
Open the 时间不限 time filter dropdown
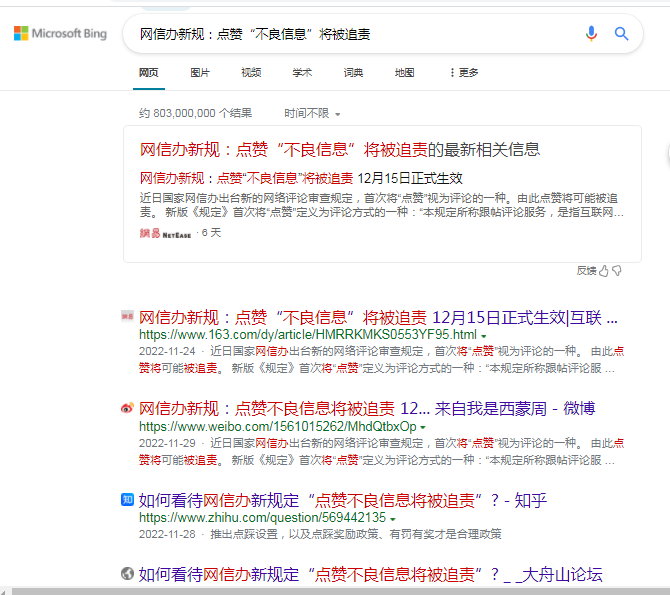(312, 113)
